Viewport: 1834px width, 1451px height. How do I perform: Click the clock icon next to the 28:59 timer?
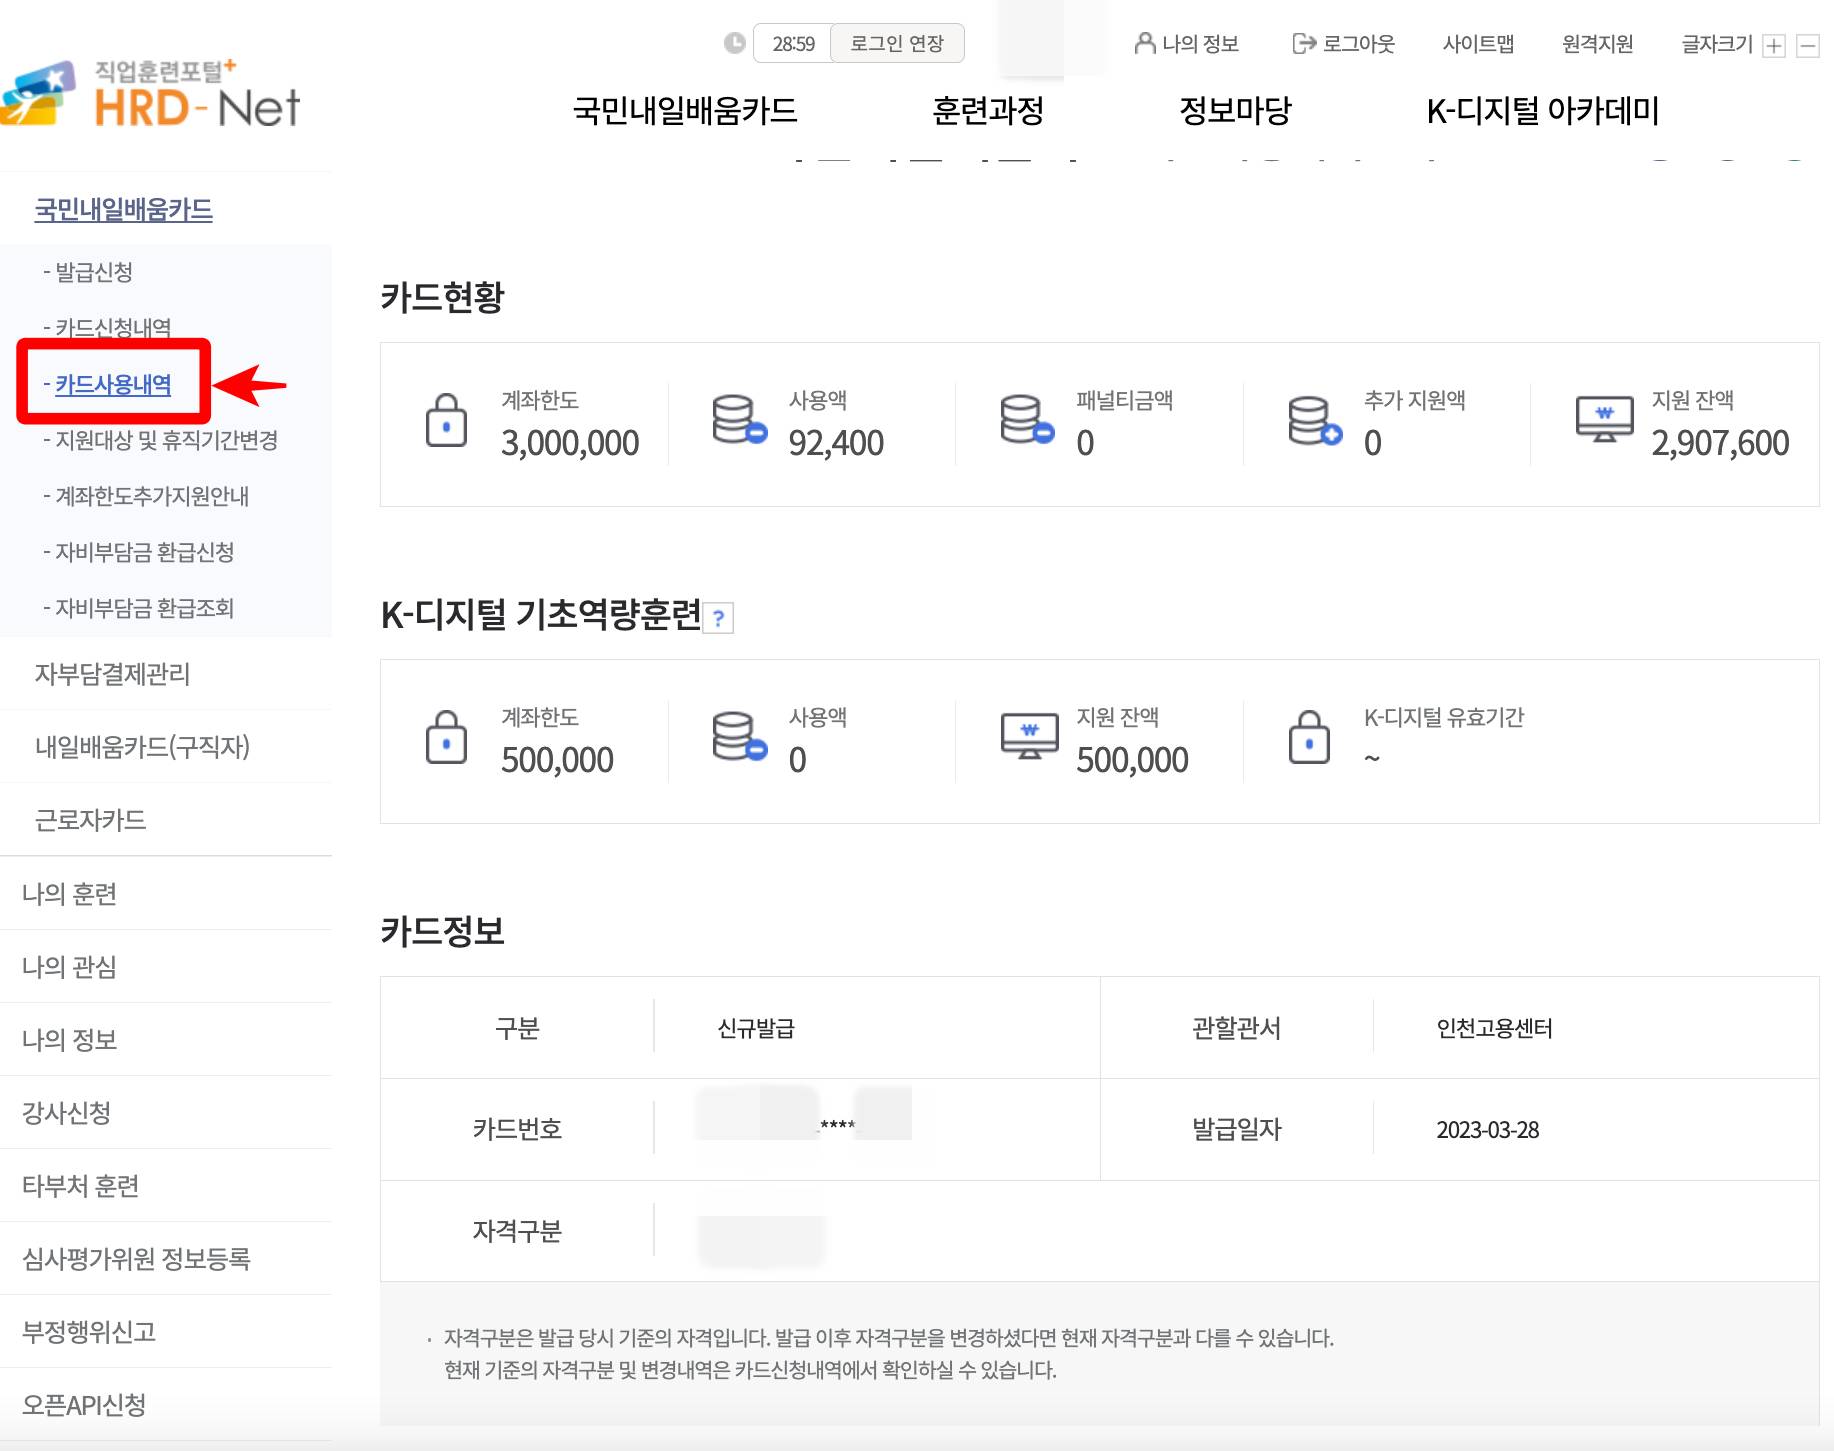pyautogui.click(x=733, y=42)
